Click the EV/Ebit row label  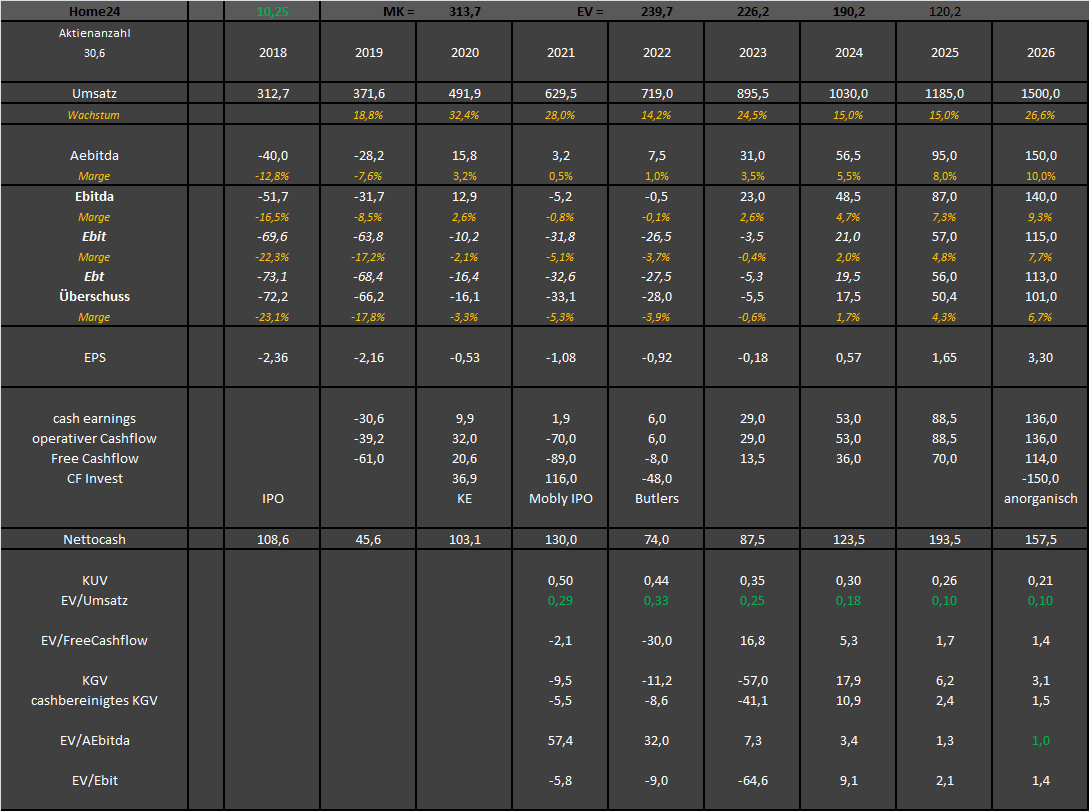pos(94,781)
